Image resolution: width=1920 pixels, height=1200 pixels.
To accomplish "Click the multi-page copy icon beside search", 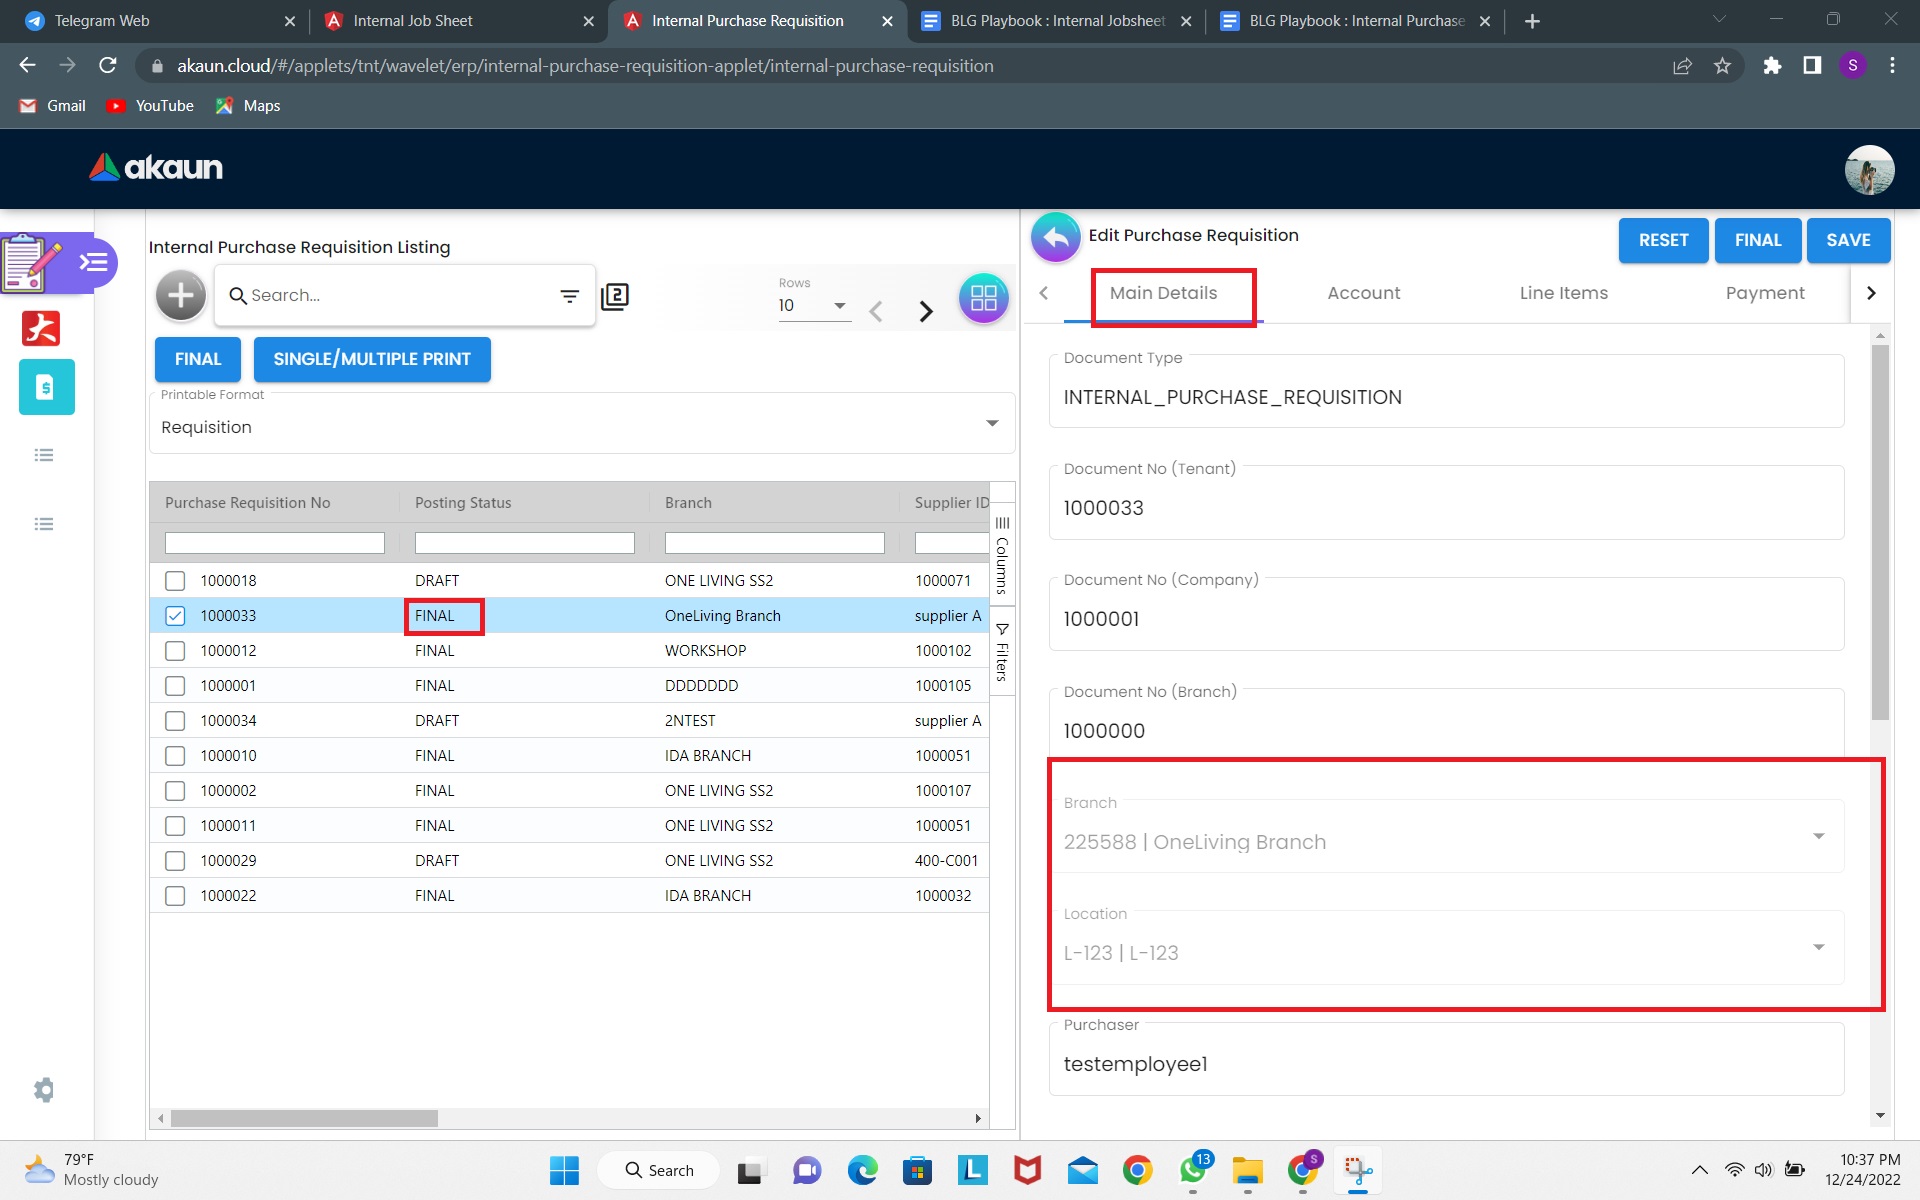I will tap(615, 296).
